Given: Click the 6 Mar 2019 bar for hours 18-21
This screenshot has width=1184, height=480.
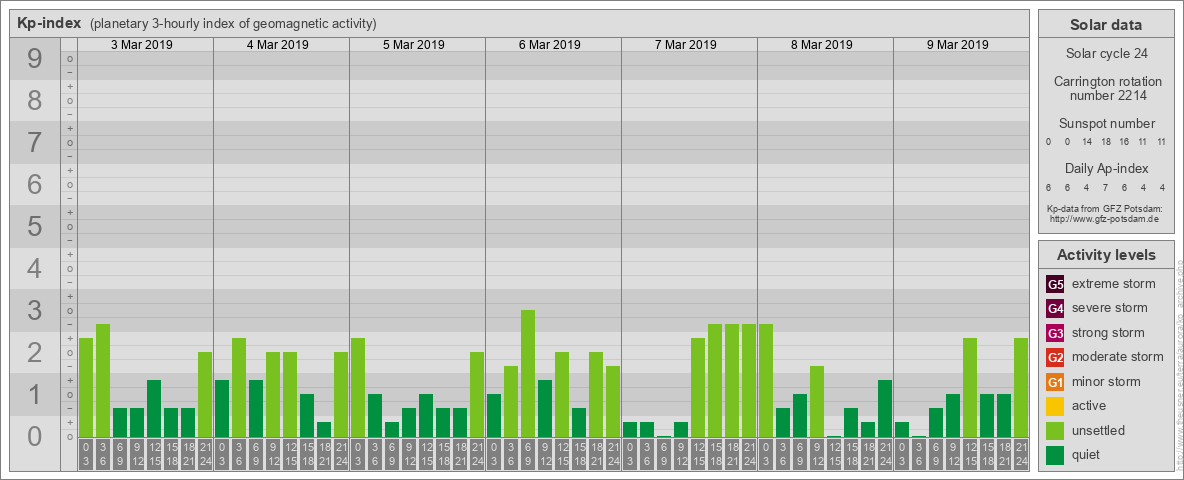Looking at the screenshot, I should 596,395.
